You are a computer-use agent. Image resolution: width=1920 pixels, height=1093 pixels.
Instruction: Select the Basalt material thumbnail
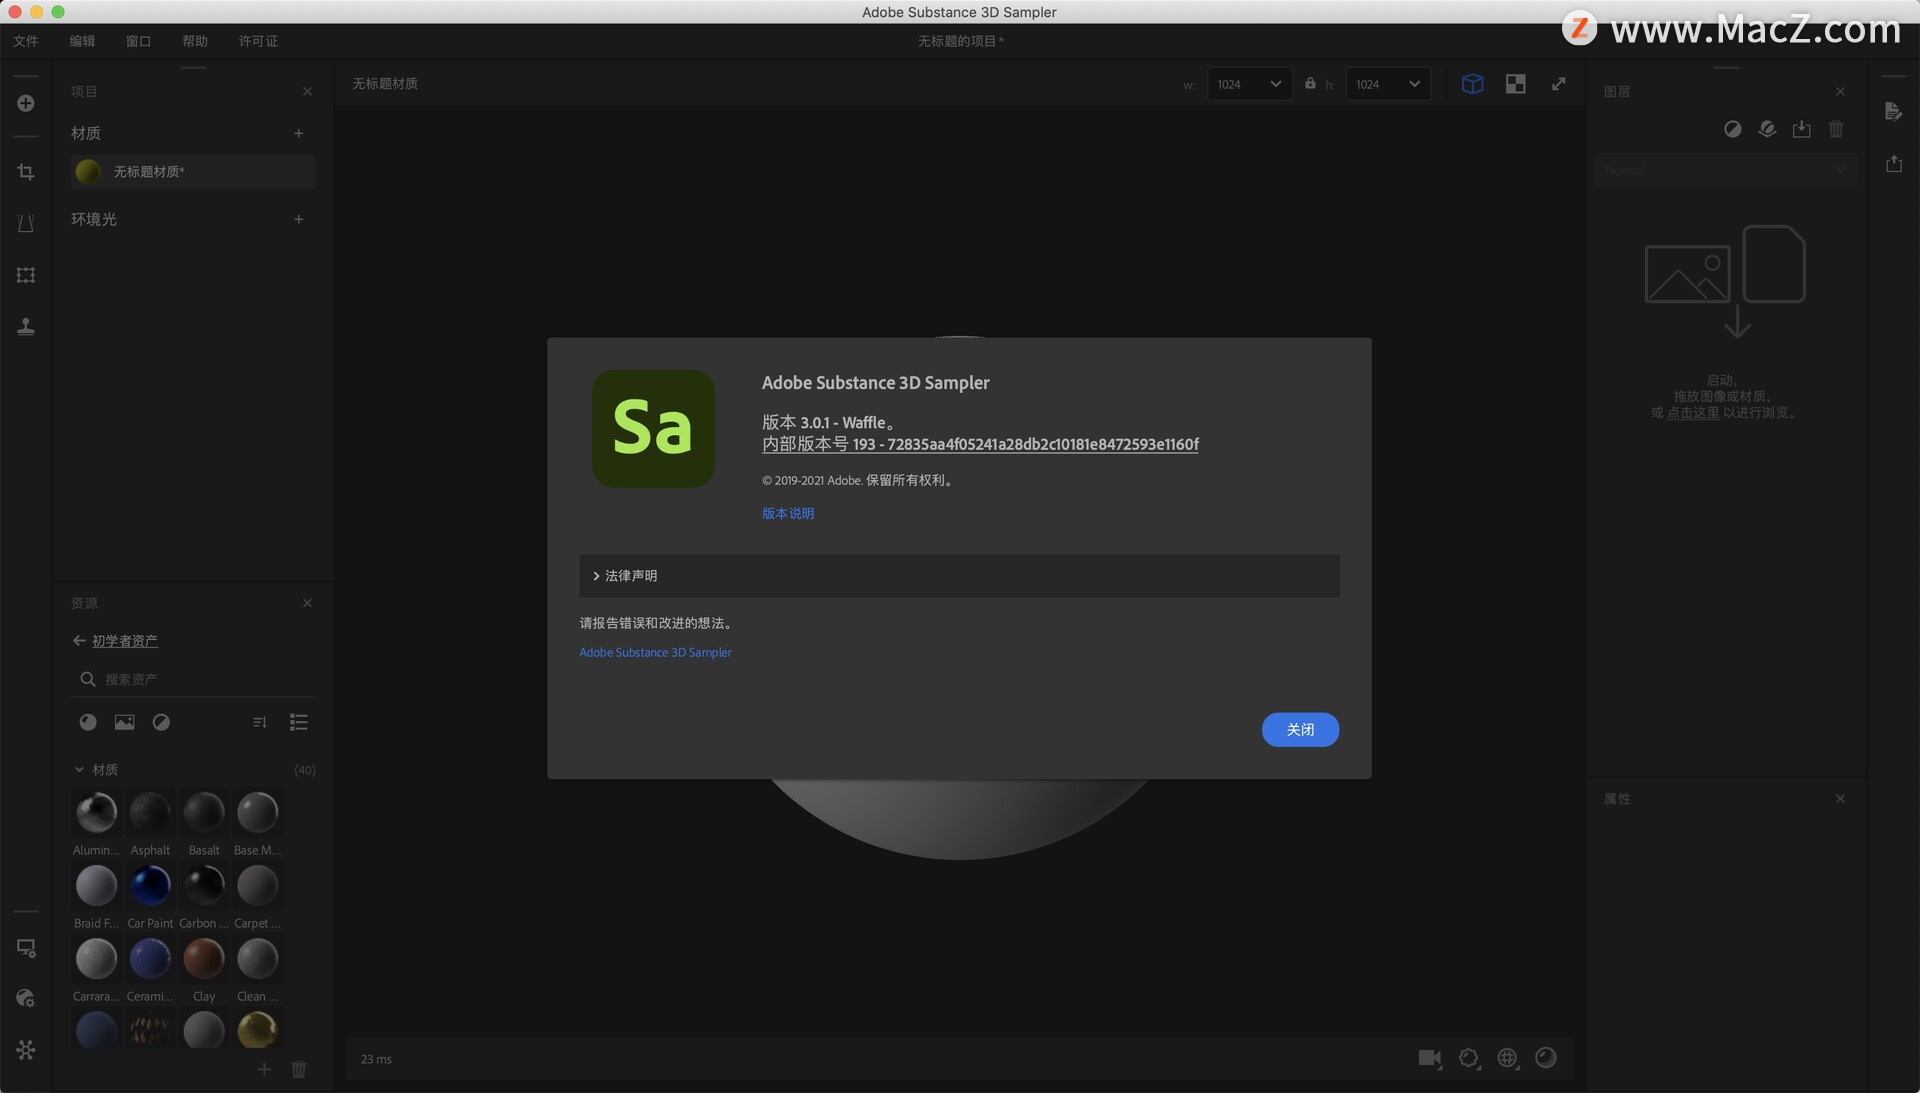[204, 812]
